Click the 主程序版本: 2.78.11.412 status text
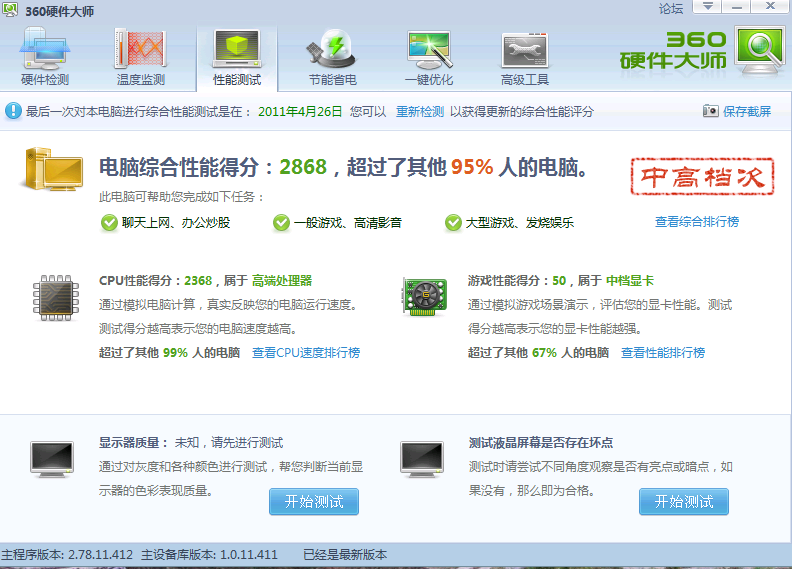The width and height of the screenshot is (792, 569). click(67, 555)
